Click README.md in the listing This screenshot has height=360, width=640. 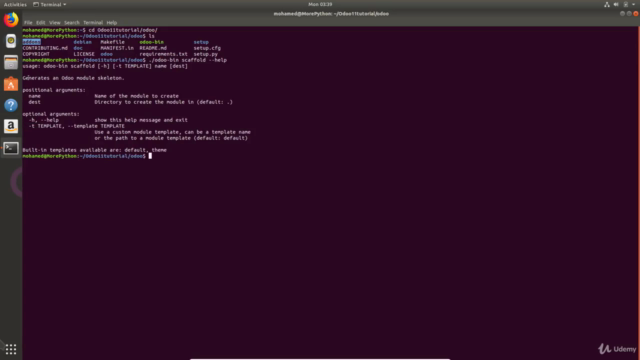click(153, 48)
